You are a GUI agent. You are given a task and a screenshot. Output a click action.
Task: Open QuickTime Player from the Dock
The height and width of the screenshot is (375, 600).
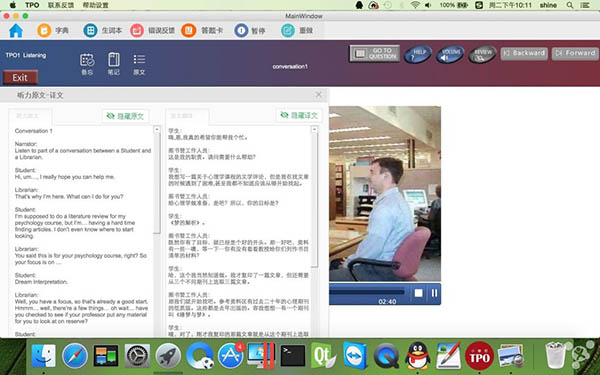pos(386,356)
